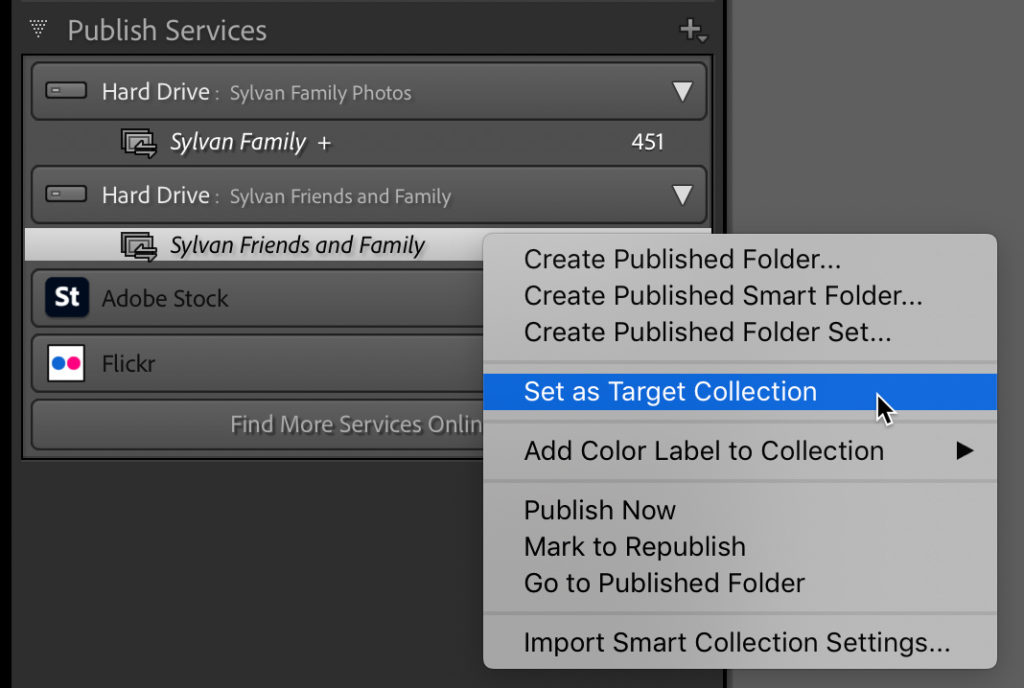Collapse the Sylvan Family Photos service disclosure triangle

[x=683, y=91]
